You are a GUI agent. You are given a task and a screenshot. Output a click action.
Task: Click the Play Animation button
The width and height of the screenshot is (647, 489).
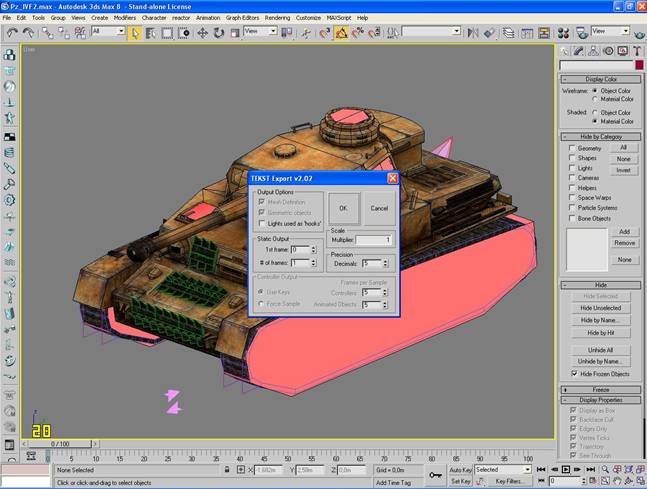point(566,470)
